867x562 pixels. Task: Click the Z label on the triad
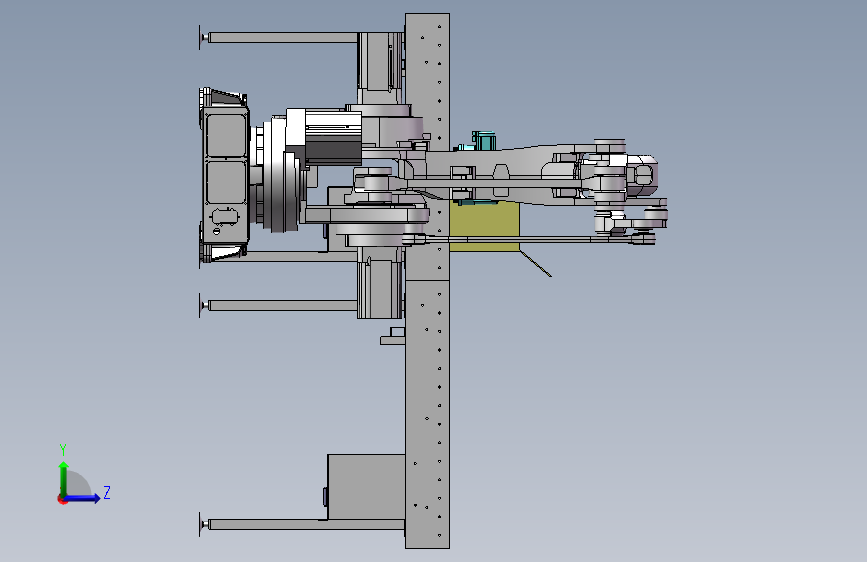click(x=107, y=492)
